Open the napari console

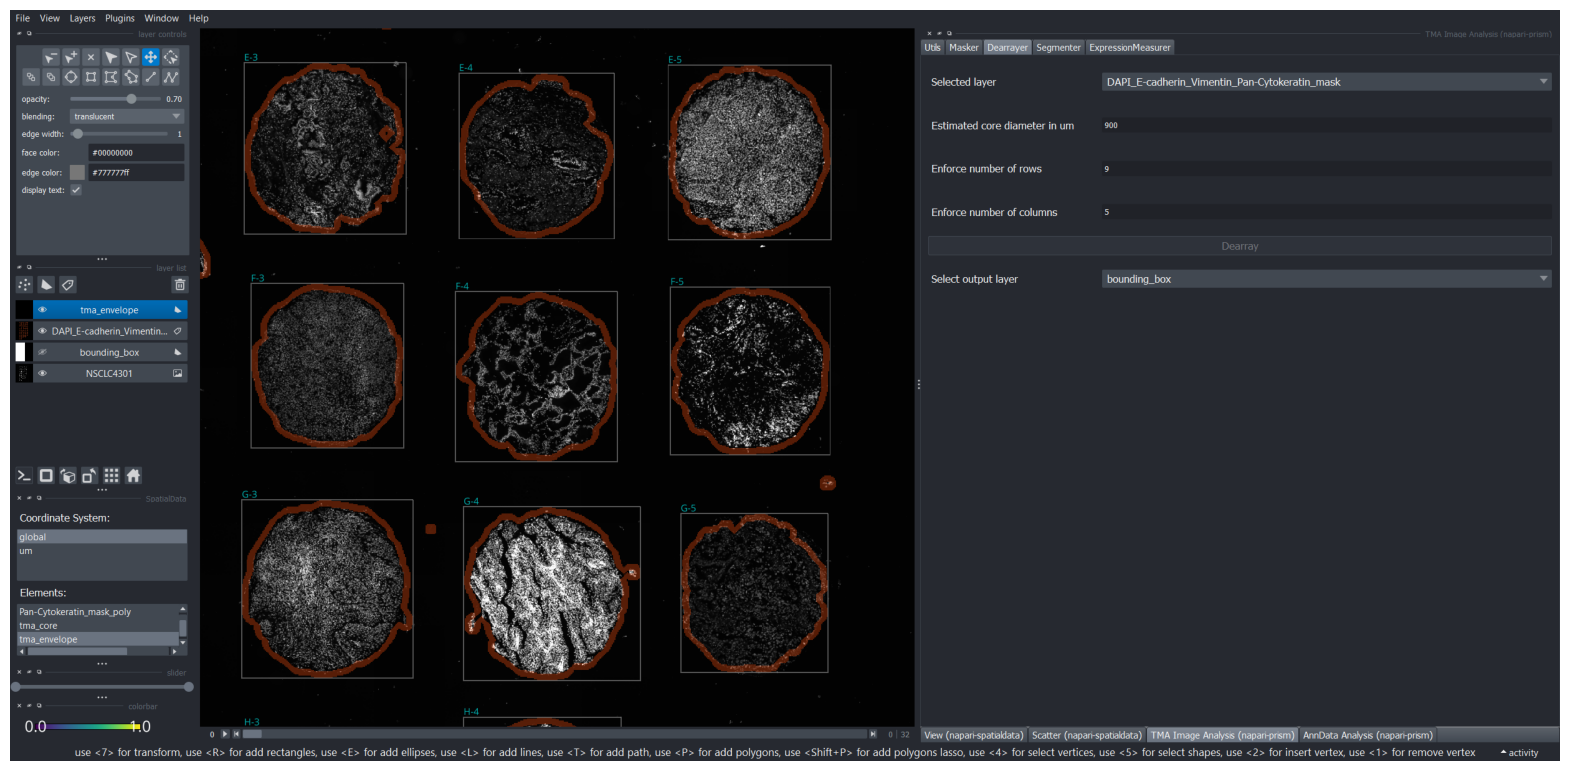tap(24, 476)
